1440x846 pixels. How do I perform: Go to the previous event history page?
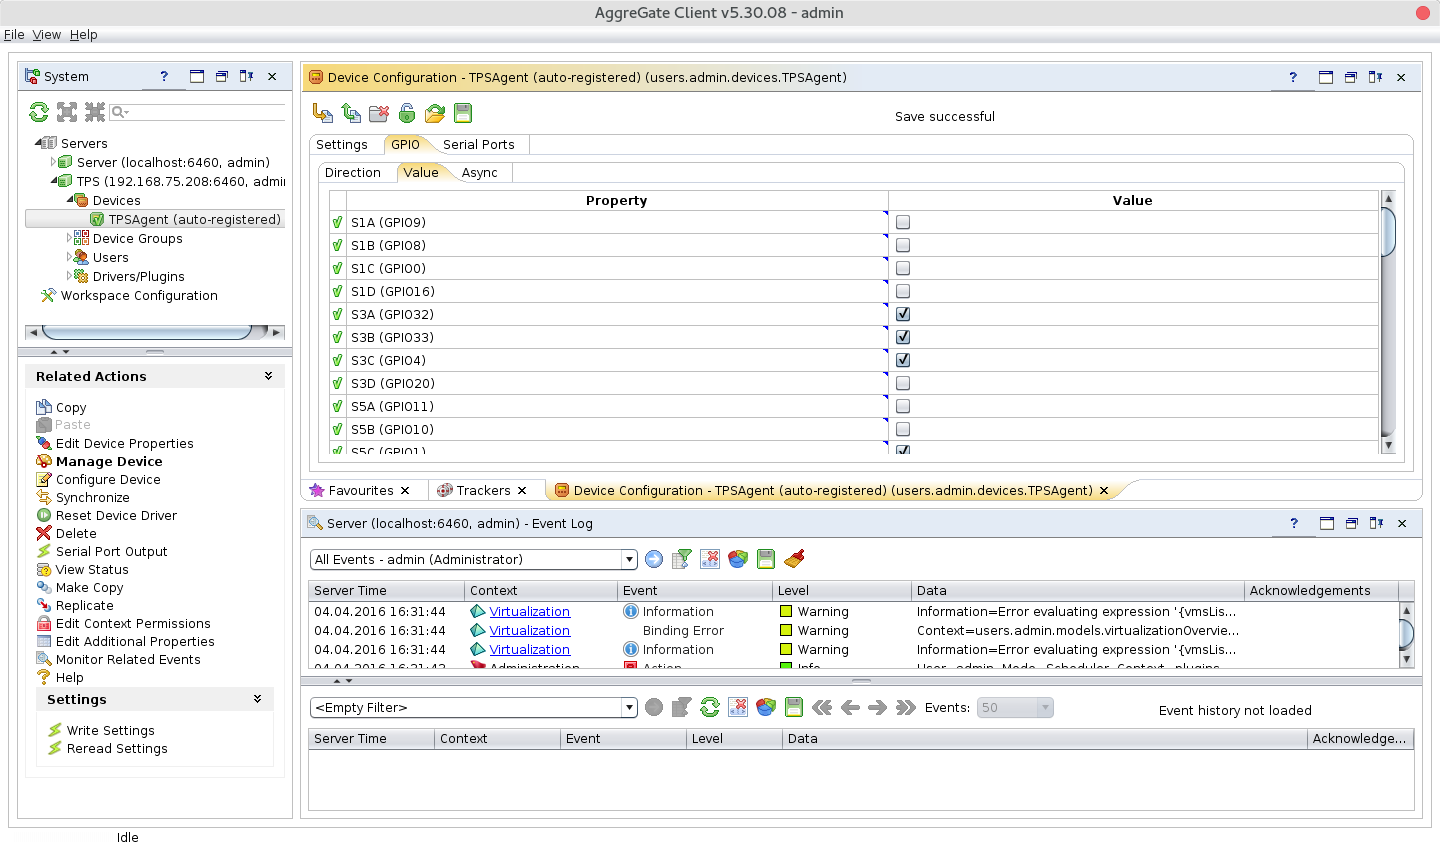[x=850, y=707]
